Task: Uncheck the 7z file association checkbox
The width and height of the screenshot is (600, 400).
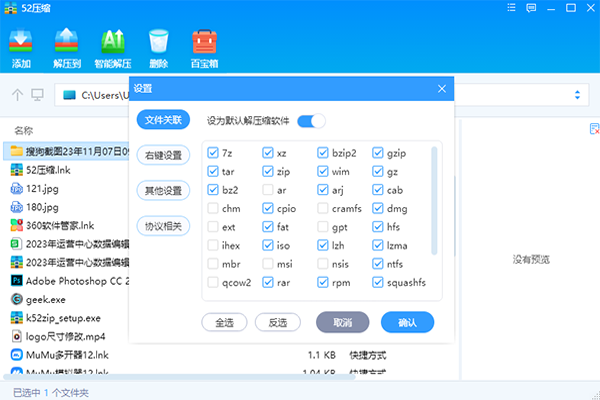Action: (214, 153)
